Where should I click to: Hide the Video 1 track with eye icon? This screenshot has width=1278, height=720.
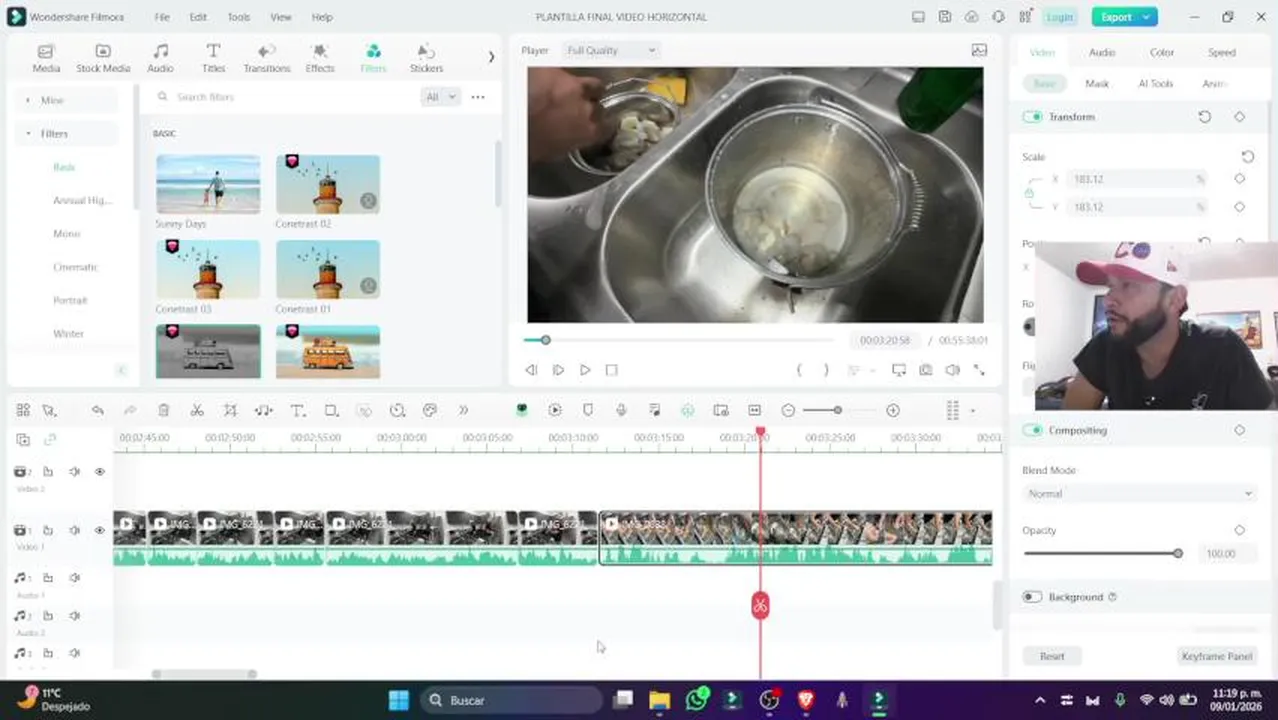click(x=99, y=530)
